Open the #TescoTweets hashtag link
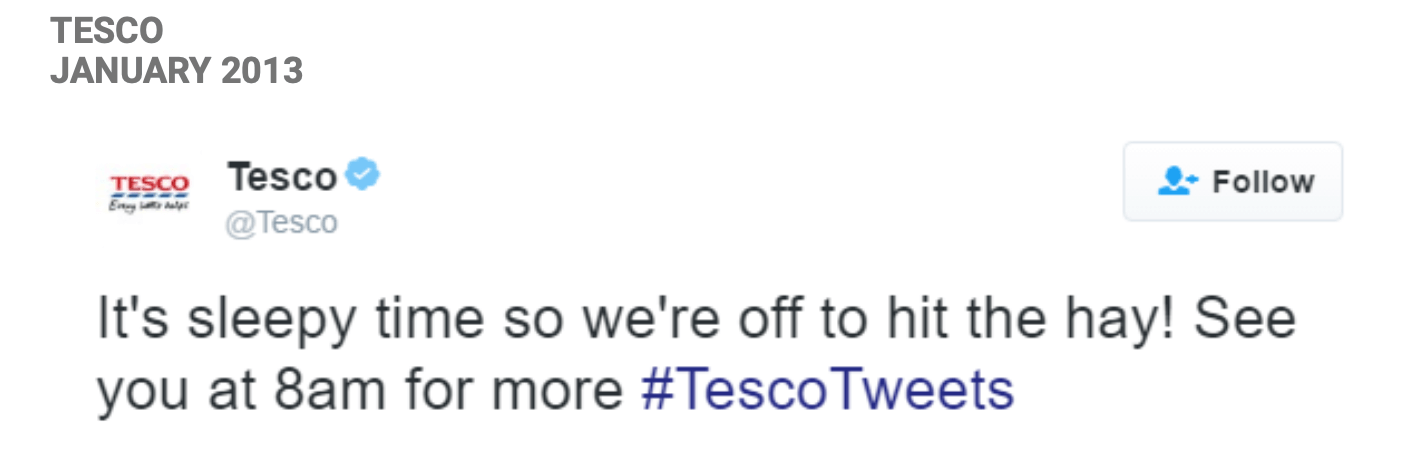Viewport: 1406px width, 462px height. tap(827, 391)
